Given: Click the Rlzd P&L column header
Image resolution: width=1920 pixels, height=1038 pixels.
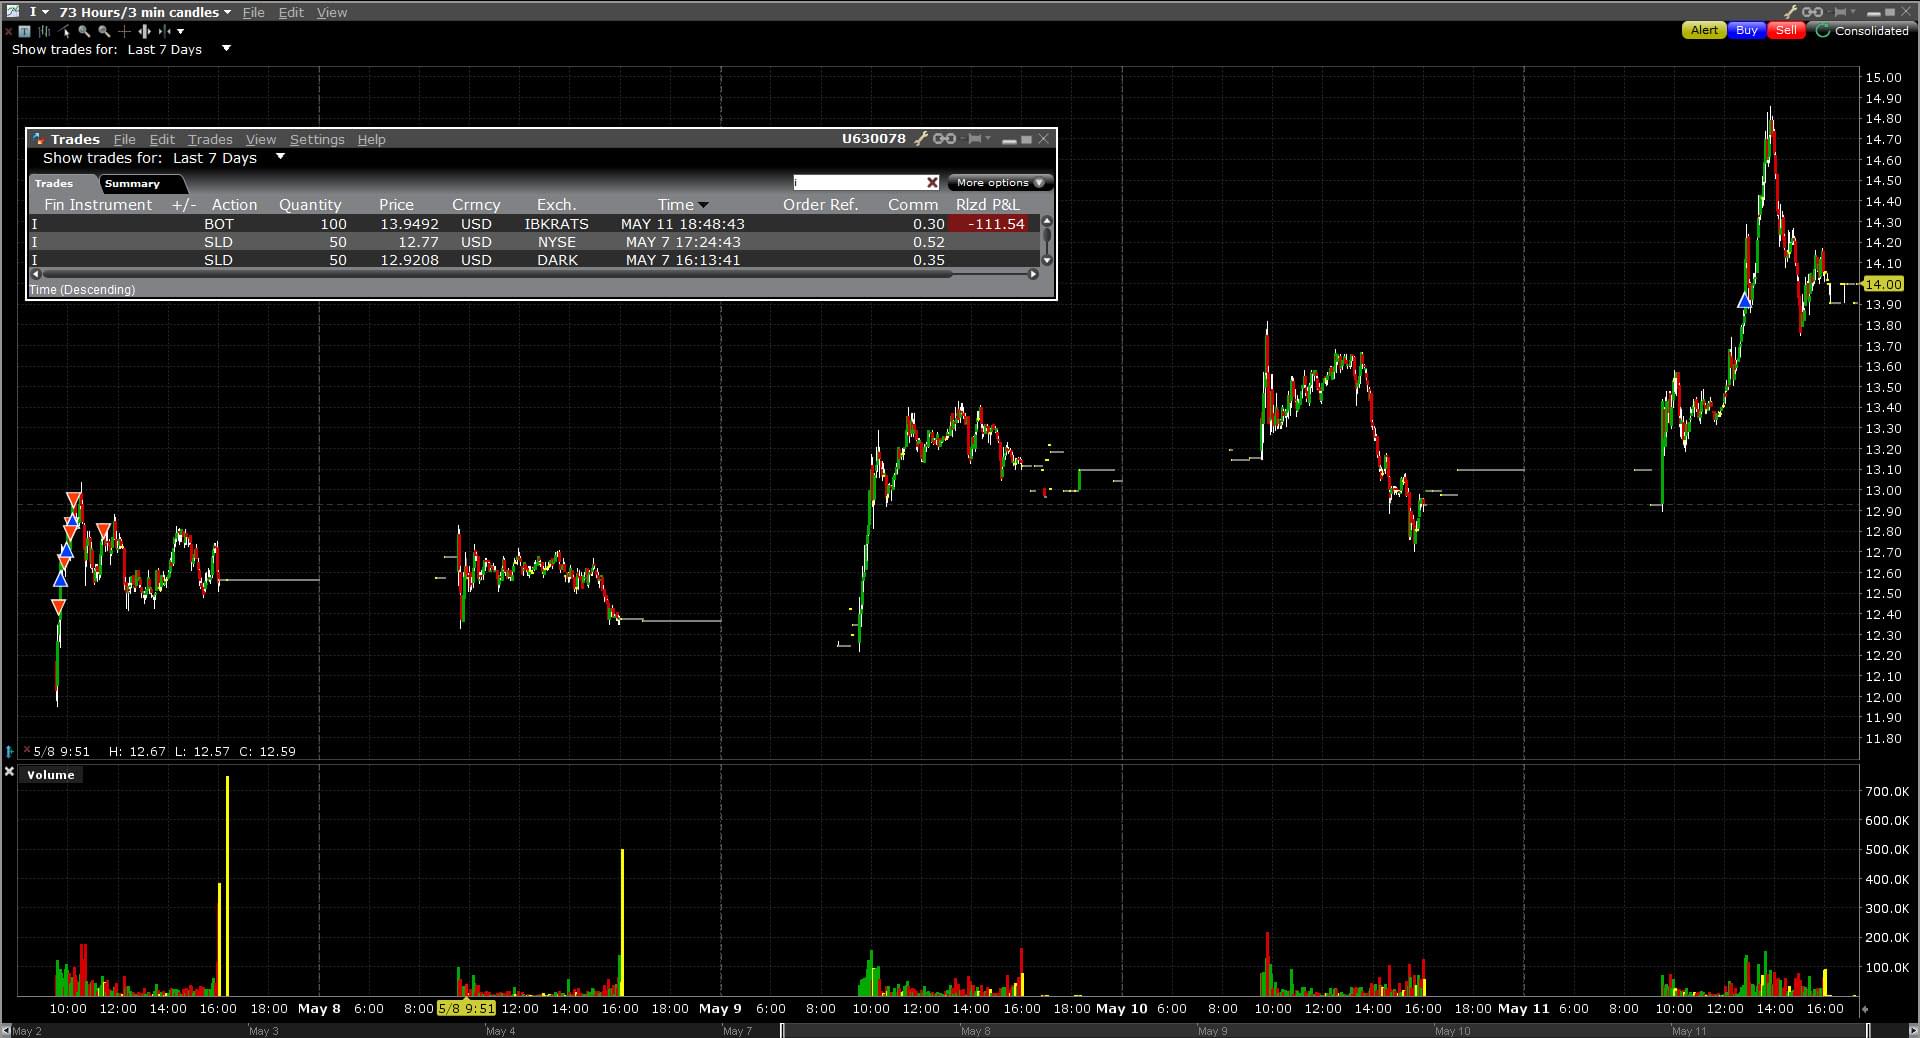Looking at the screenshot, I should (988, 205).
